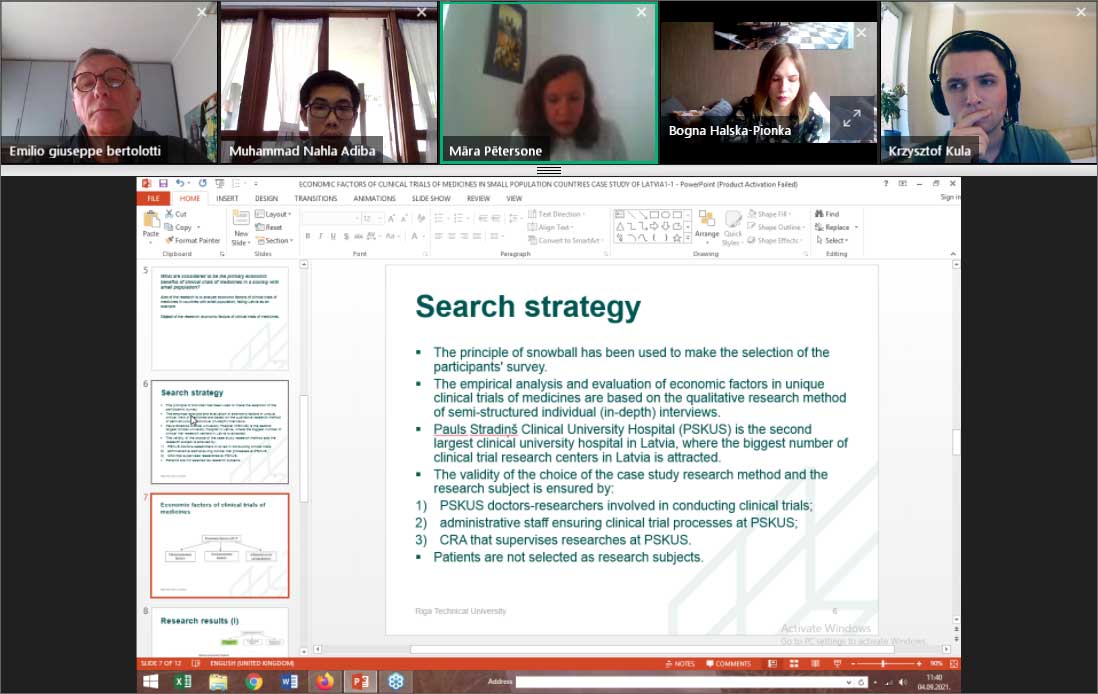The width and height of the screenshot is (1098, 694).
Task: Click the Reset slide button
Action: 272,227
